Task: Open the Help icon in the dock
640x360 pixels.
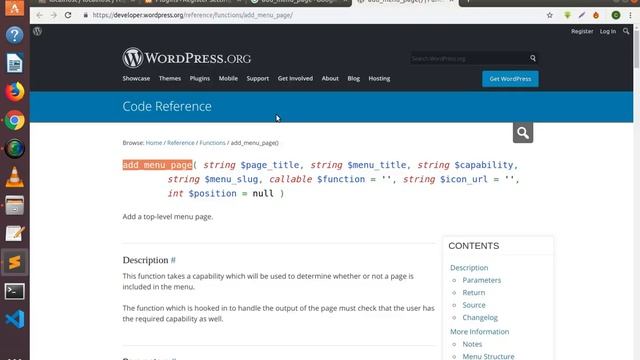Action: pos(14,35)
